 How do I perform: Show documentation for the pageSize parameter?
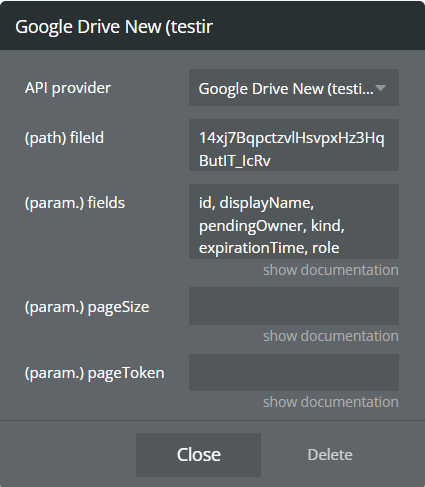coord(331,336)
